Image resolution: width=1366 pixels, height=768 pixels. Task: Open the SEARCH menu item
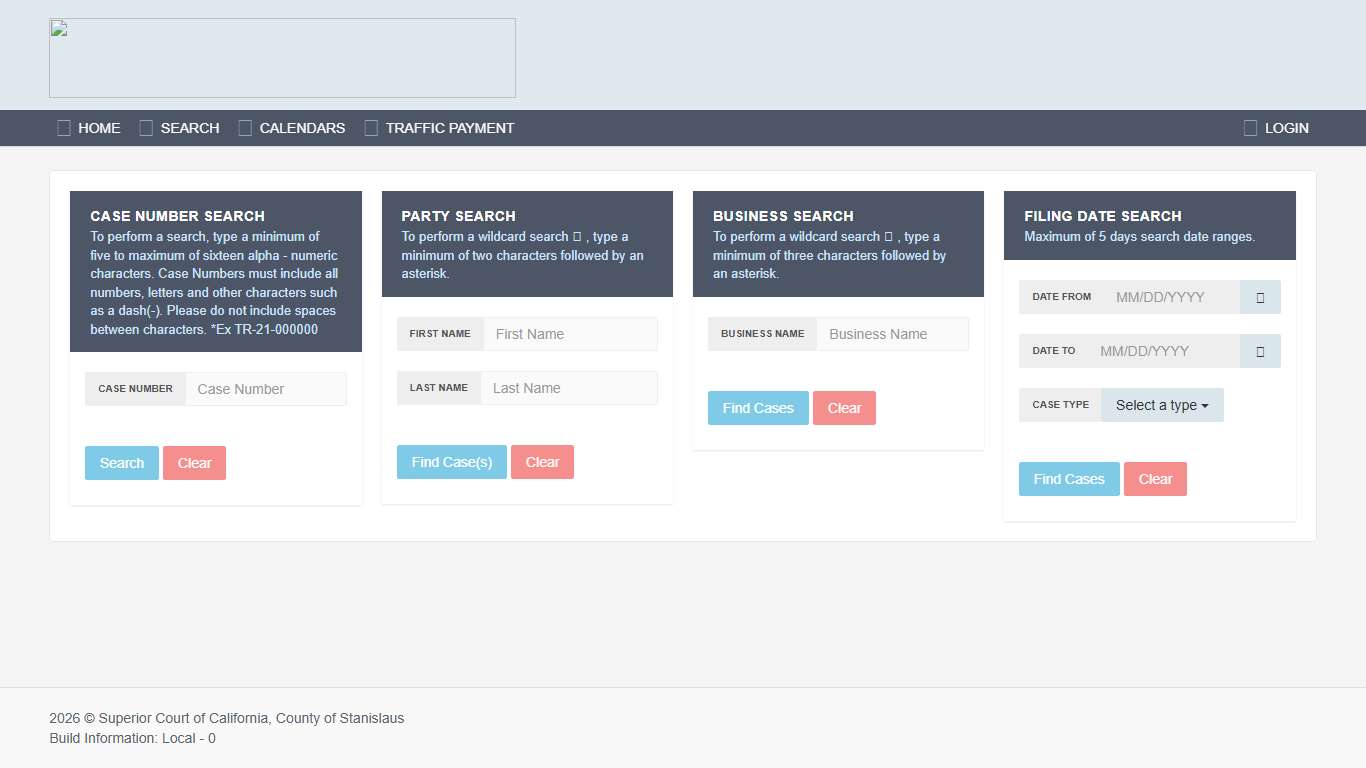pyautogui.click(x=189, y=128)
